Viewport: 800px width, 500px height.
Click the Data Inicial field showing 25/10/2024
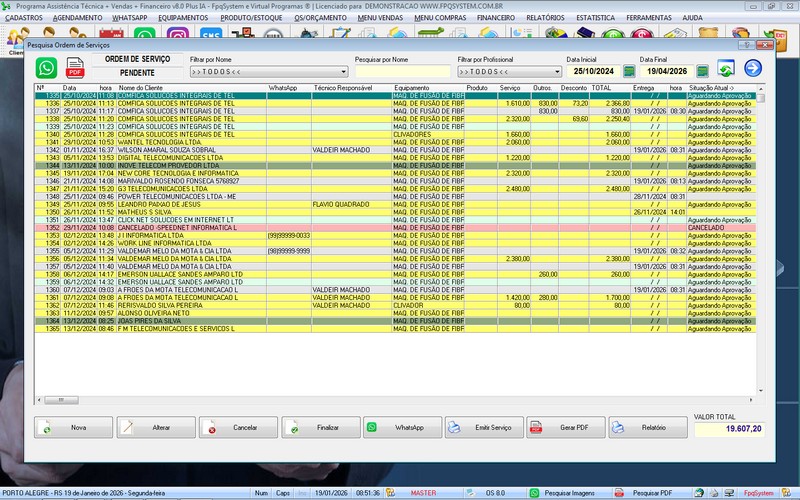click(x=593, y=71)
